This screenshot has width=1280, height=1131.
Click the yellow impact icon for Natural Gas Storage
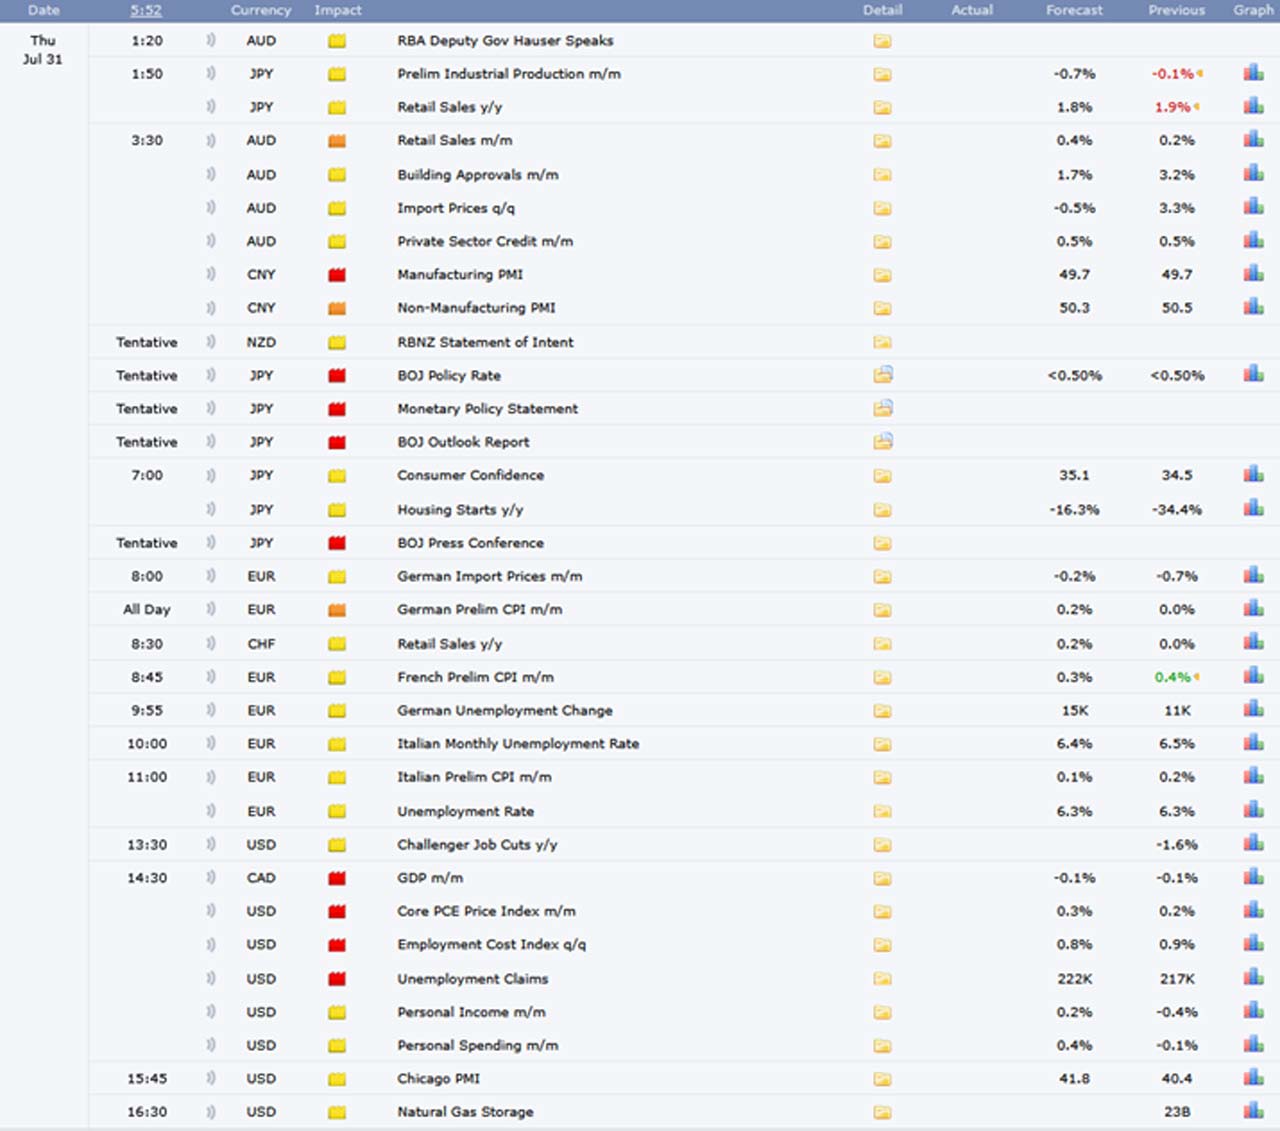[337, 1112]
